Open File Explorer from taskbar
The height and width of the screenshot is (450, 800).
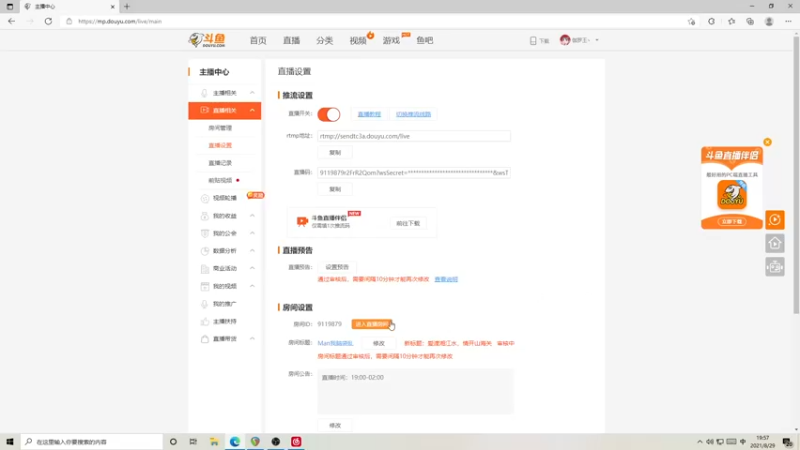(x=214, y=441)
